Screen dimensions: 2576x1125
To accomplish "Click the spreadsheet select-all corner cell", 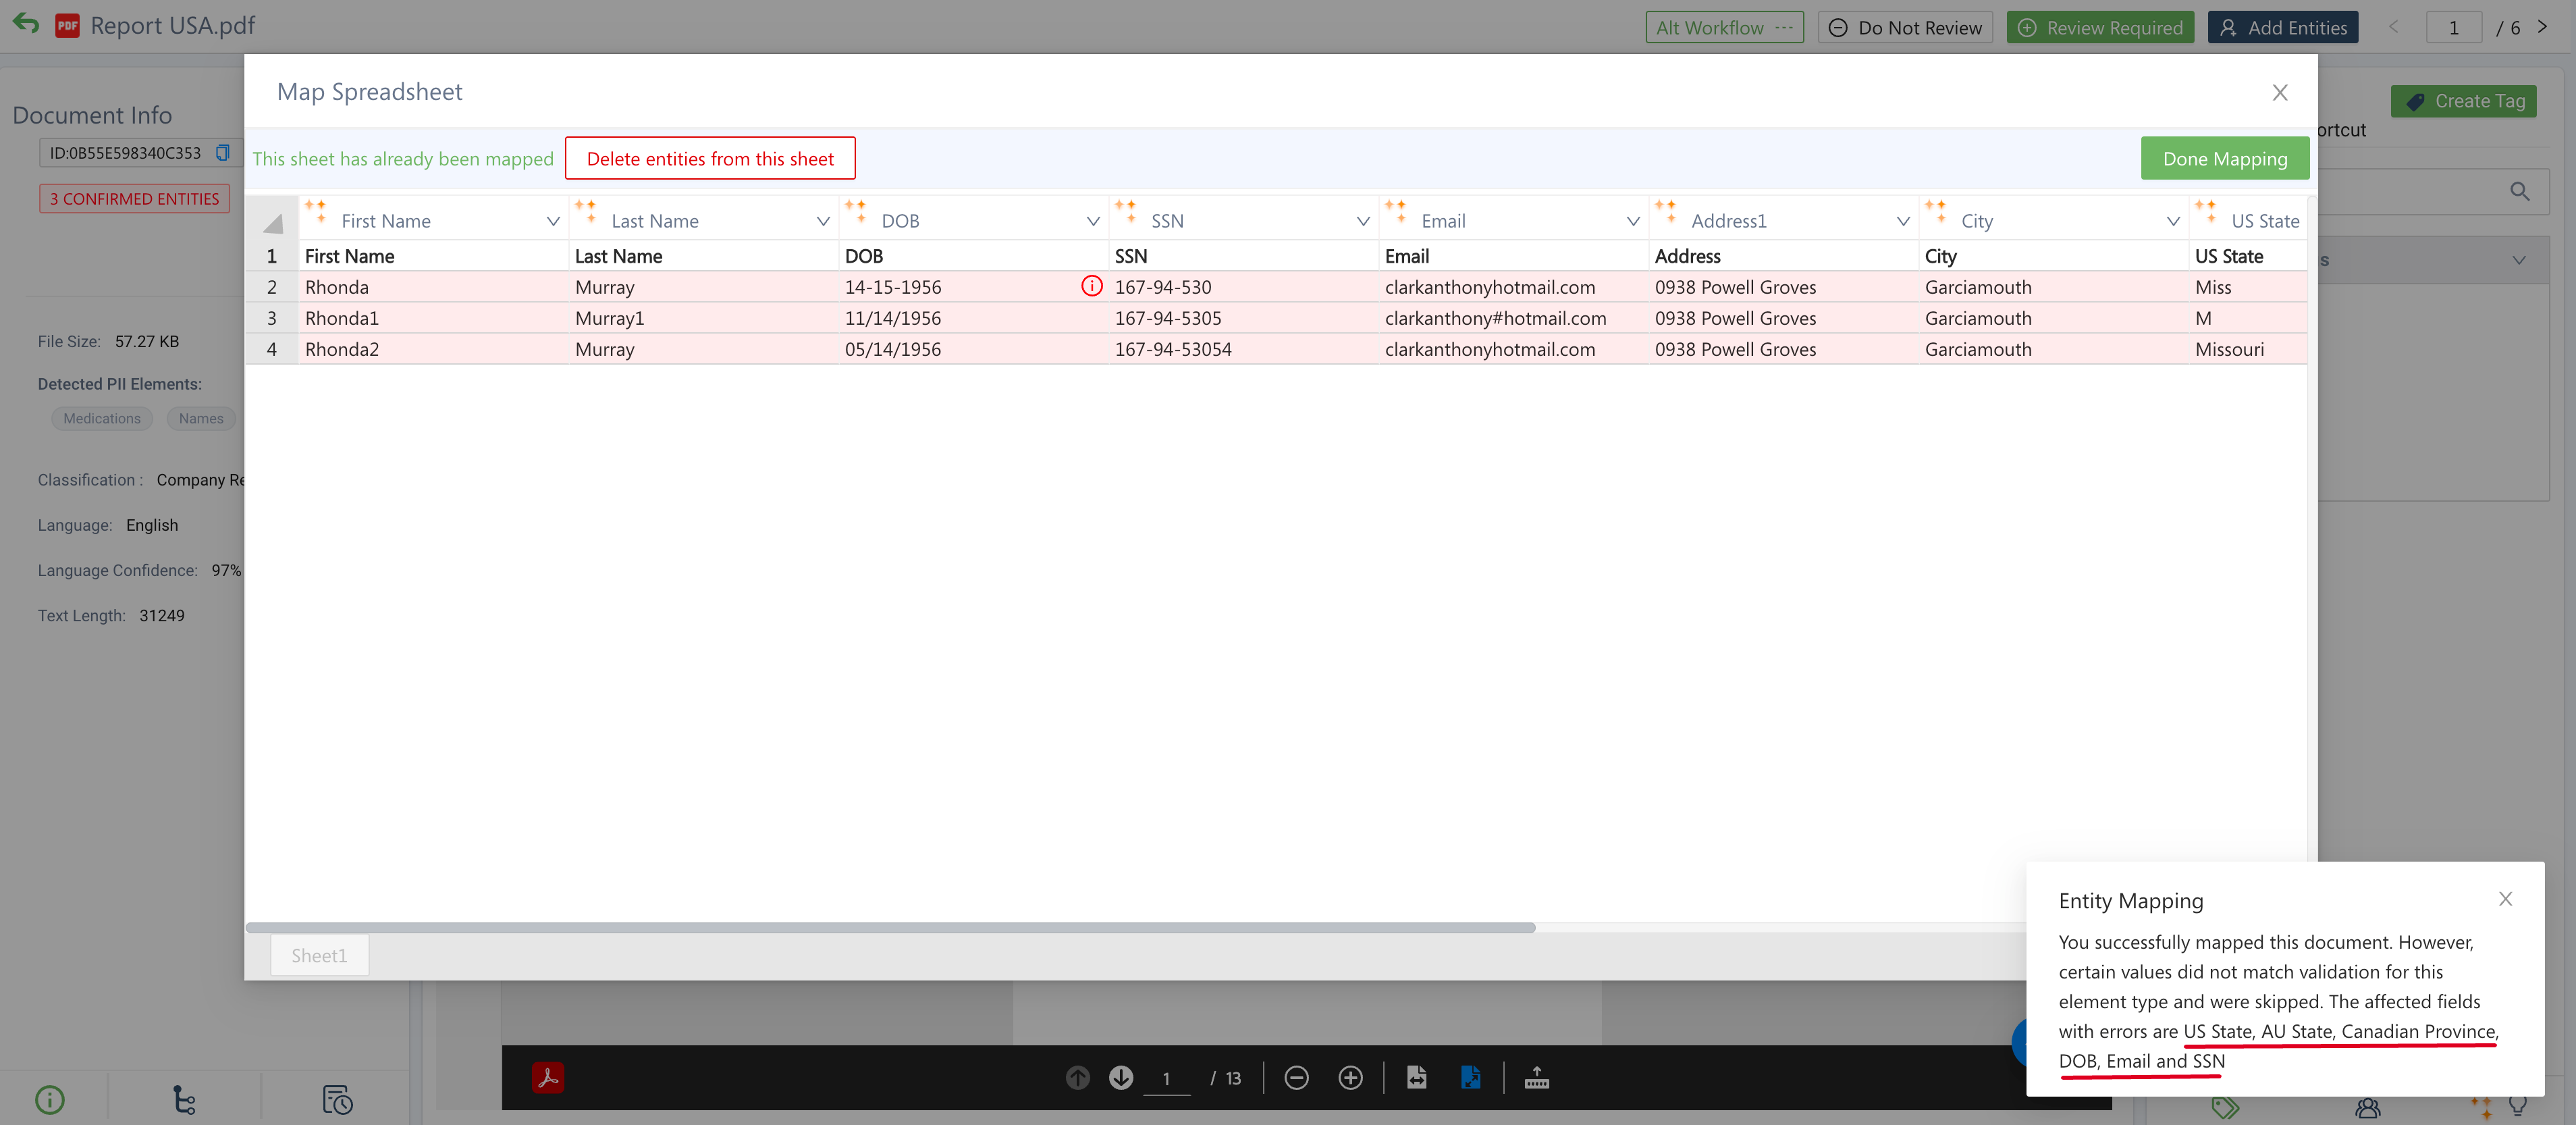I will point(272,222).
